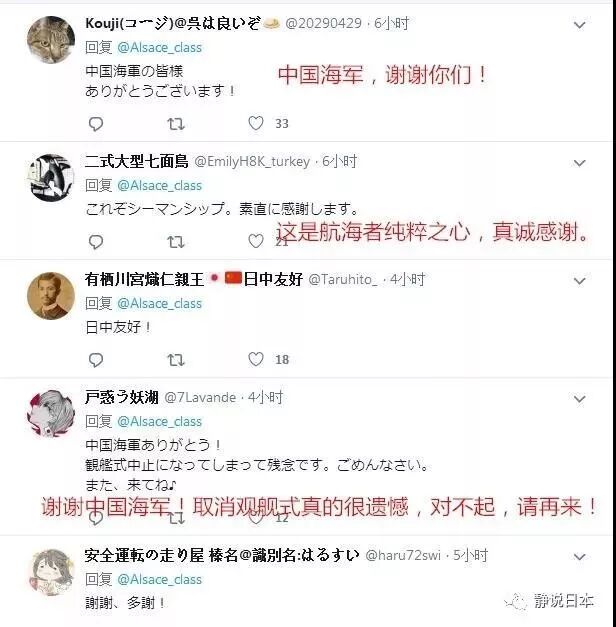The width and height of the screenshot is (616, 627).
Task: Open more-options chevron on @Taruhito_ tweet
Action: [579, 281]
